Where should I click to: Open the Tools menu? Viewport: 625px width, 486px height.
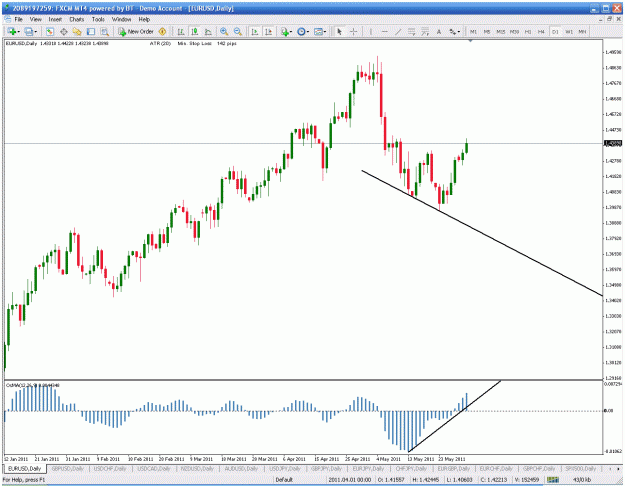[x=98, y=19]
